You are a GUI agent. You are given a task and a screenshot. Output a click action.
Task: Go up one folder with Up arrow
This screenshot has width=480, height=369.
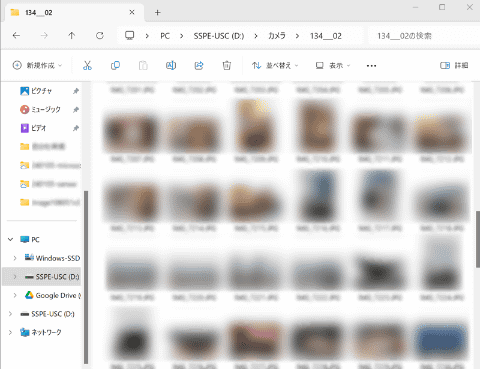click(x=72, y=35)
